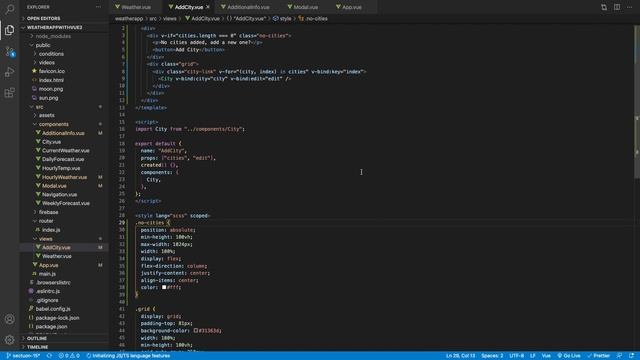The height and width of the screenshot is (360, 640).
Task: Close the AddCity.vue tab
Action: point(208,7)
